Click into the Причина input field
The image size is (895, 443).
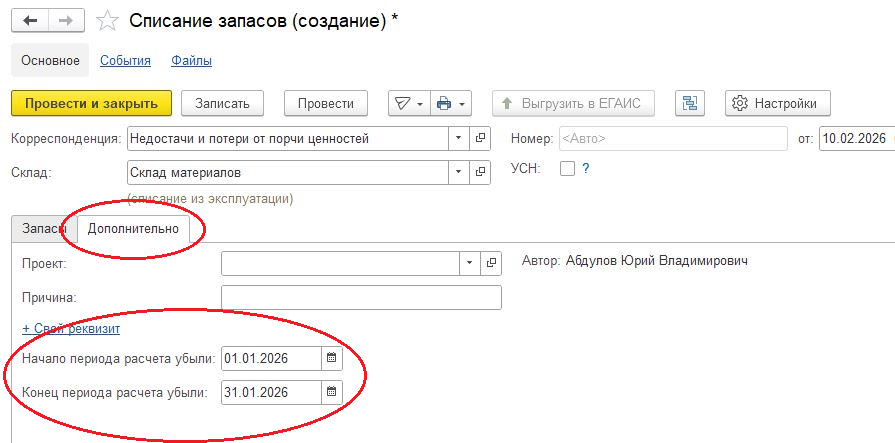[360, 298]
